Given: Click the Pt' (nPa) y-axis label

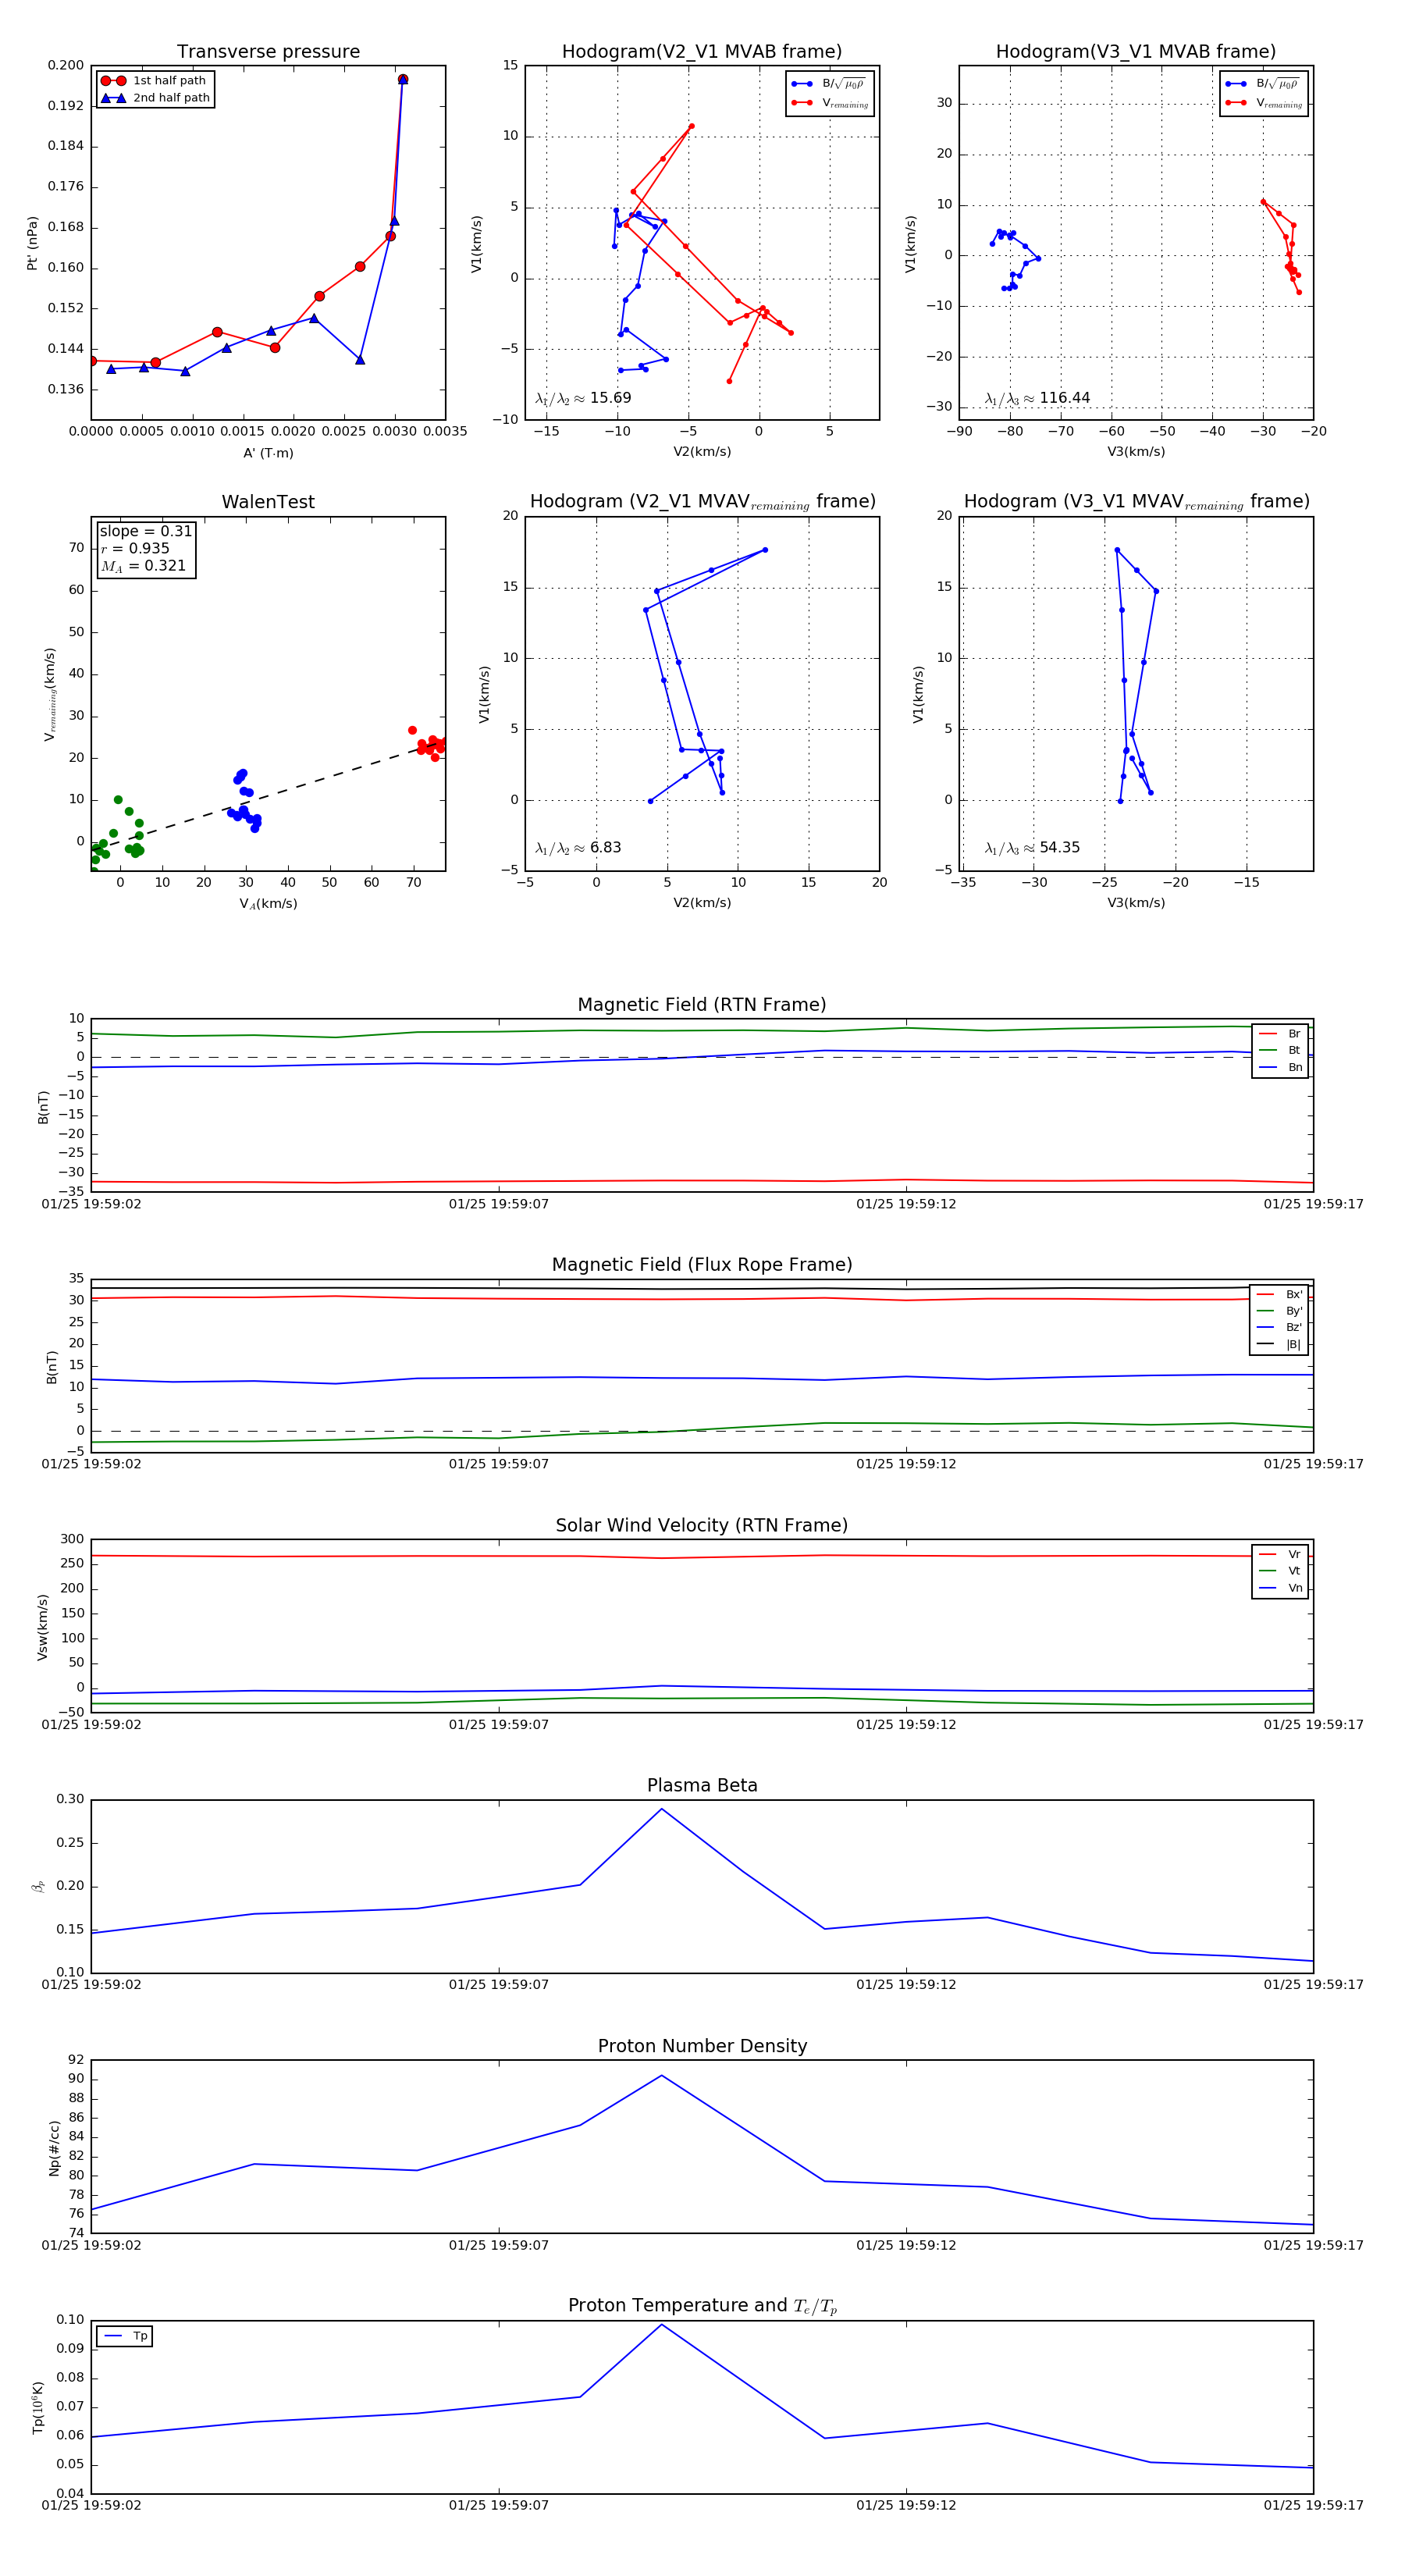Looking at the screenshot, I should point(32,243).
